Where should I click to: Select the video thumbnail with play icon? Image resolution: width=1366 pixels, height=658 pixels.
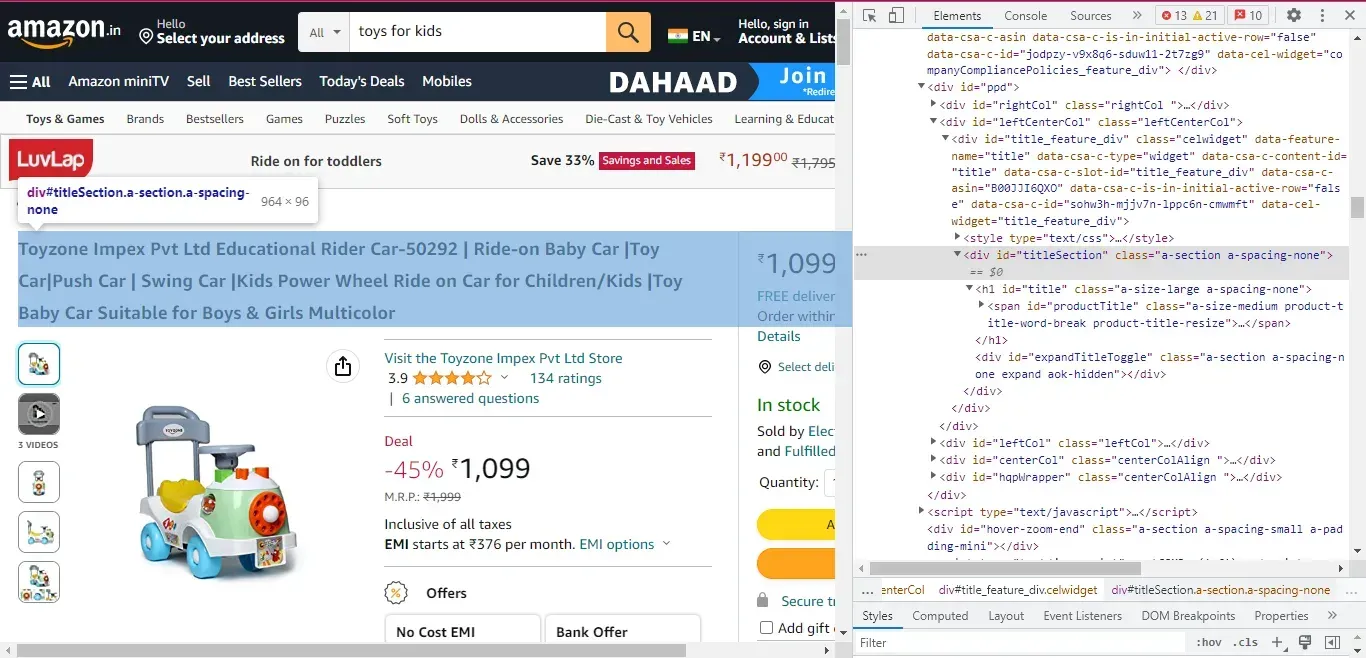click(x=39, y=414)
